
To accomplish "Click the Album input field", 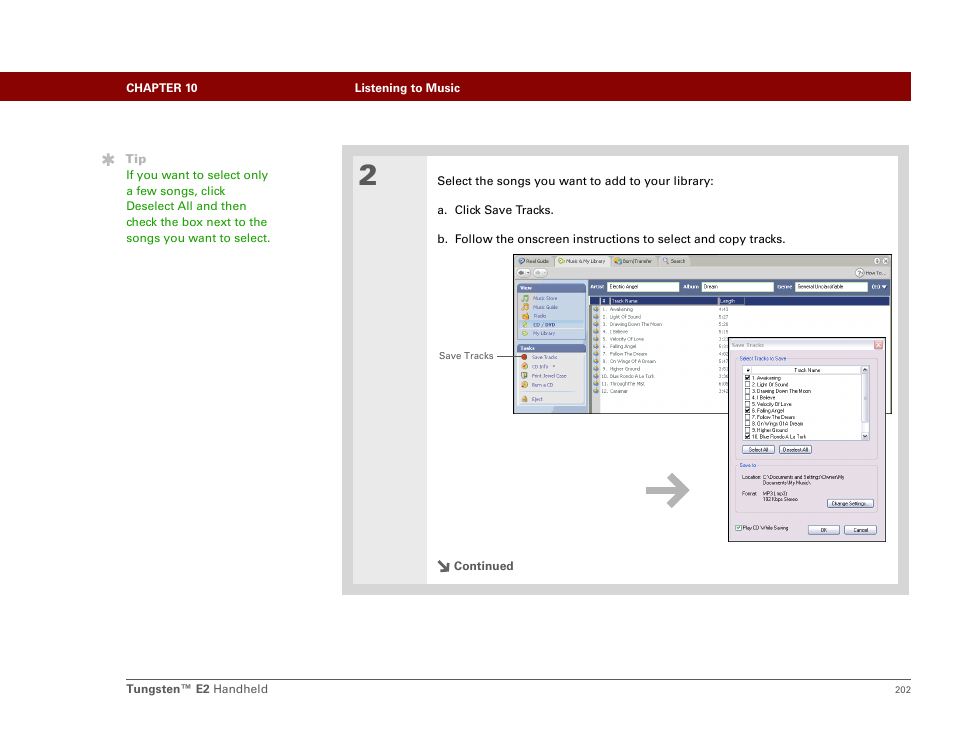I will [737, 287].
